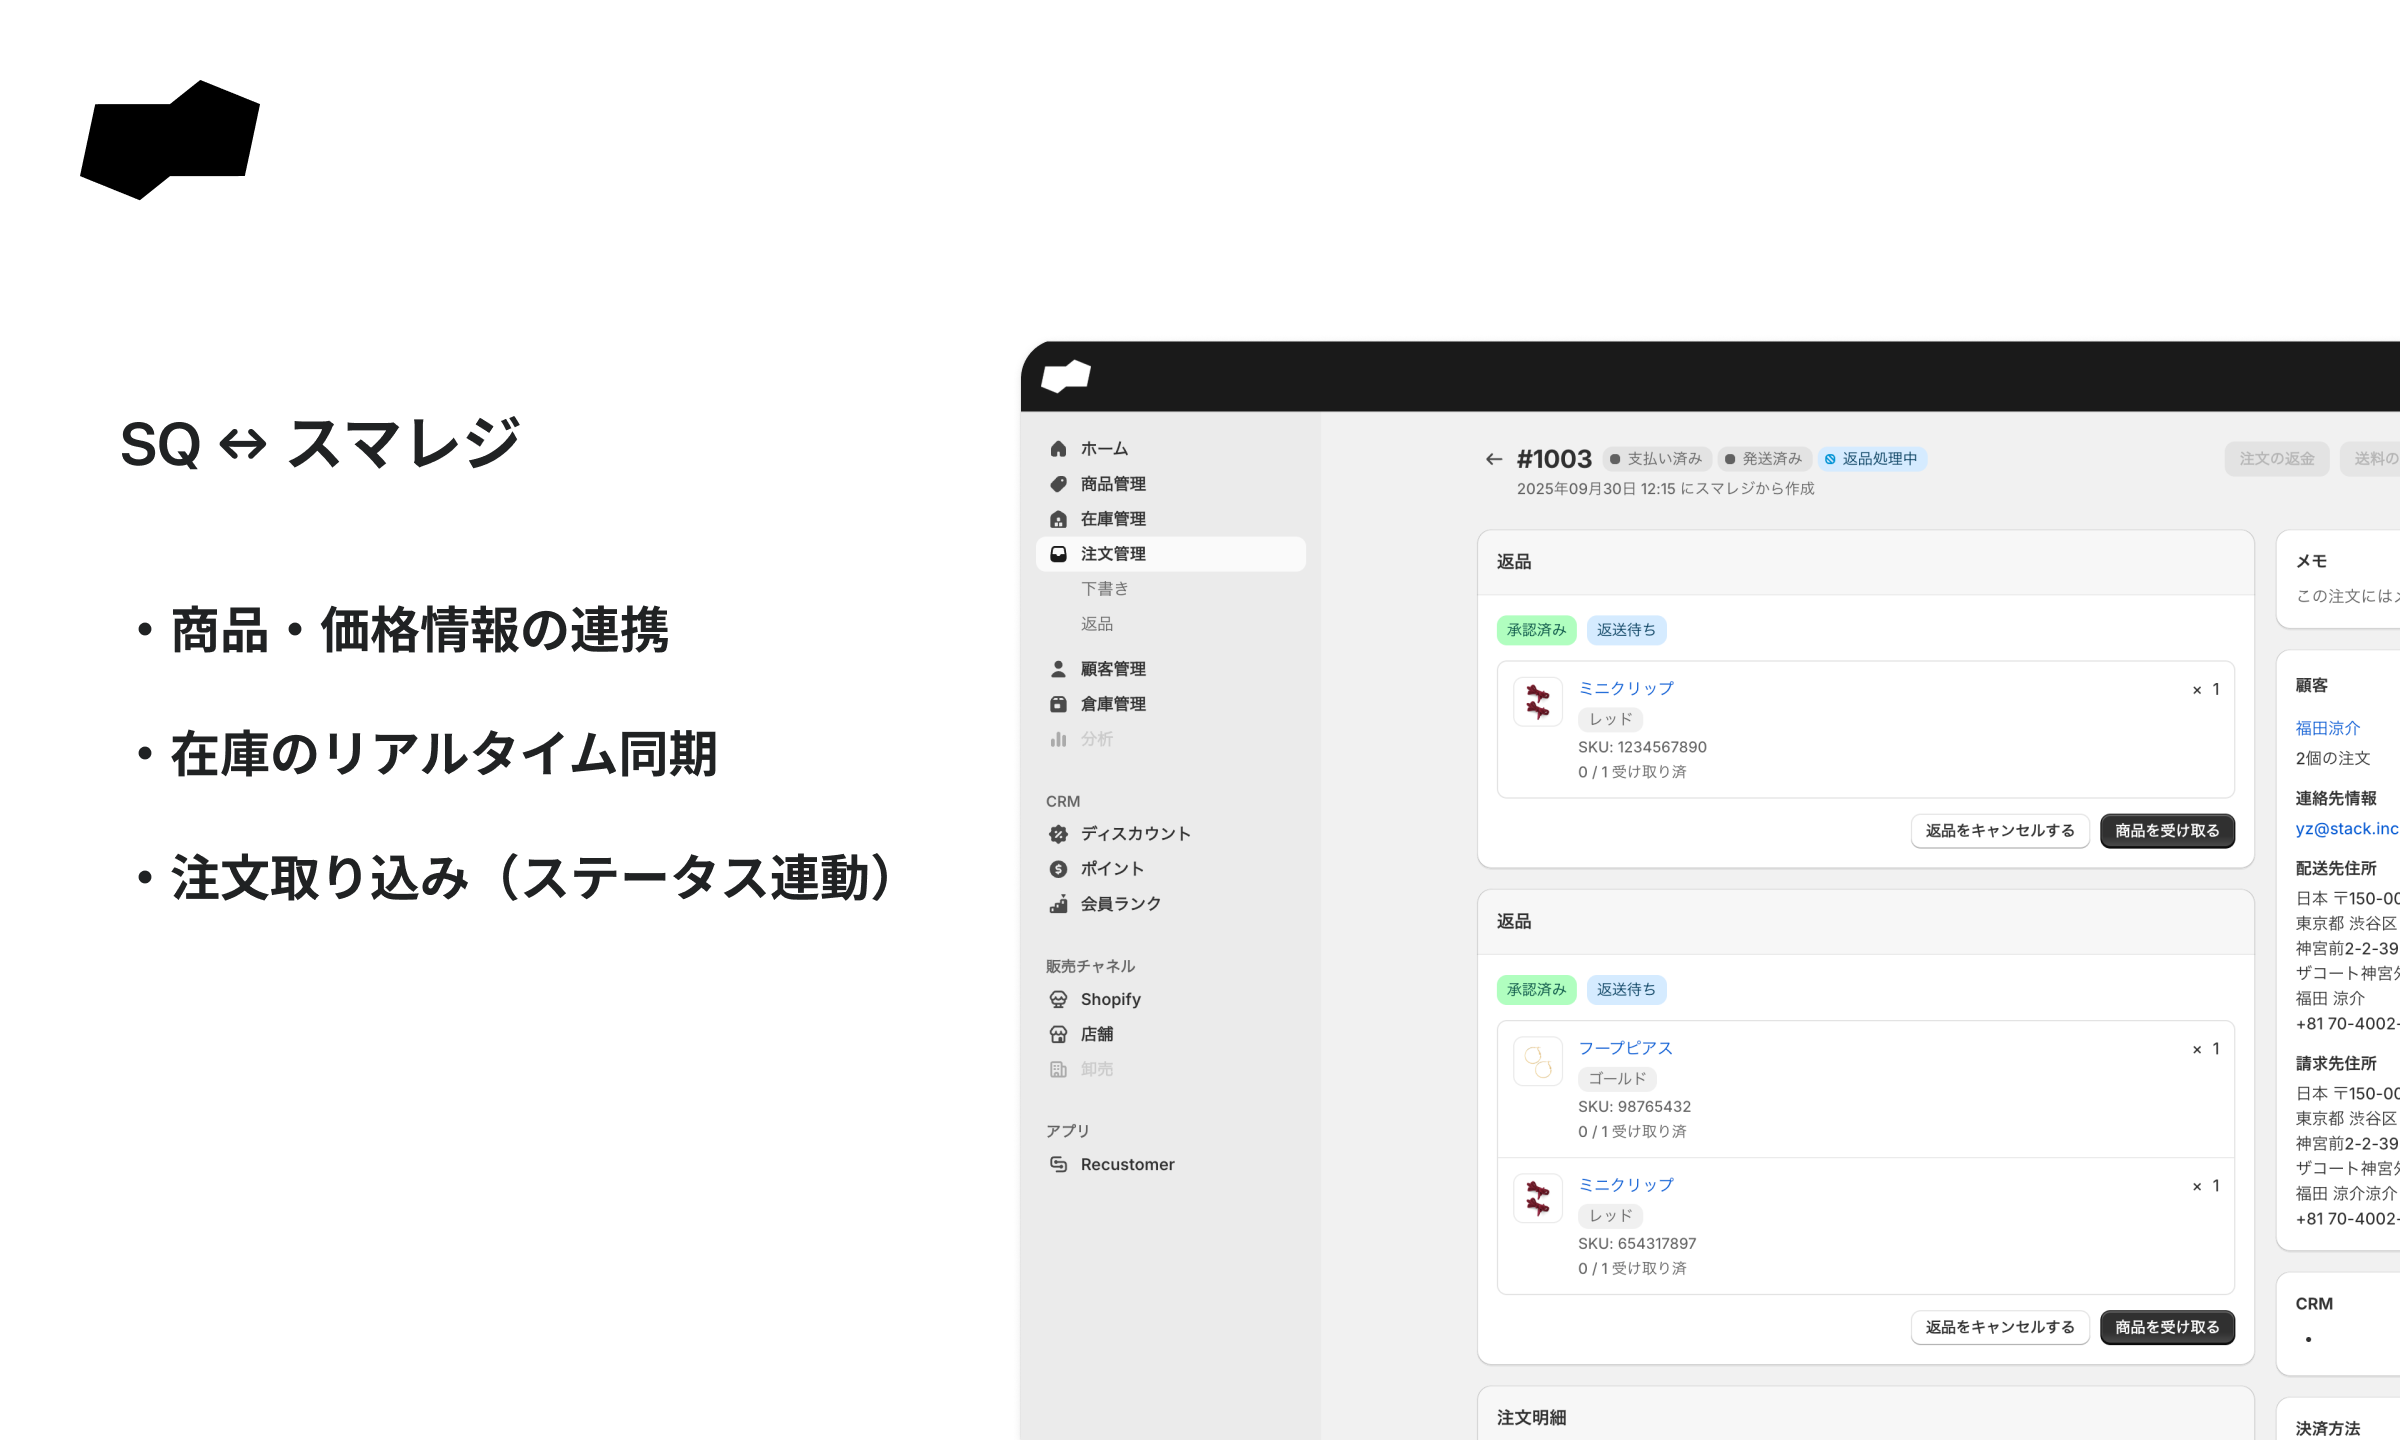Open the フープピアス product link
The image size is (2400, 1440).
[1624, 1048]
